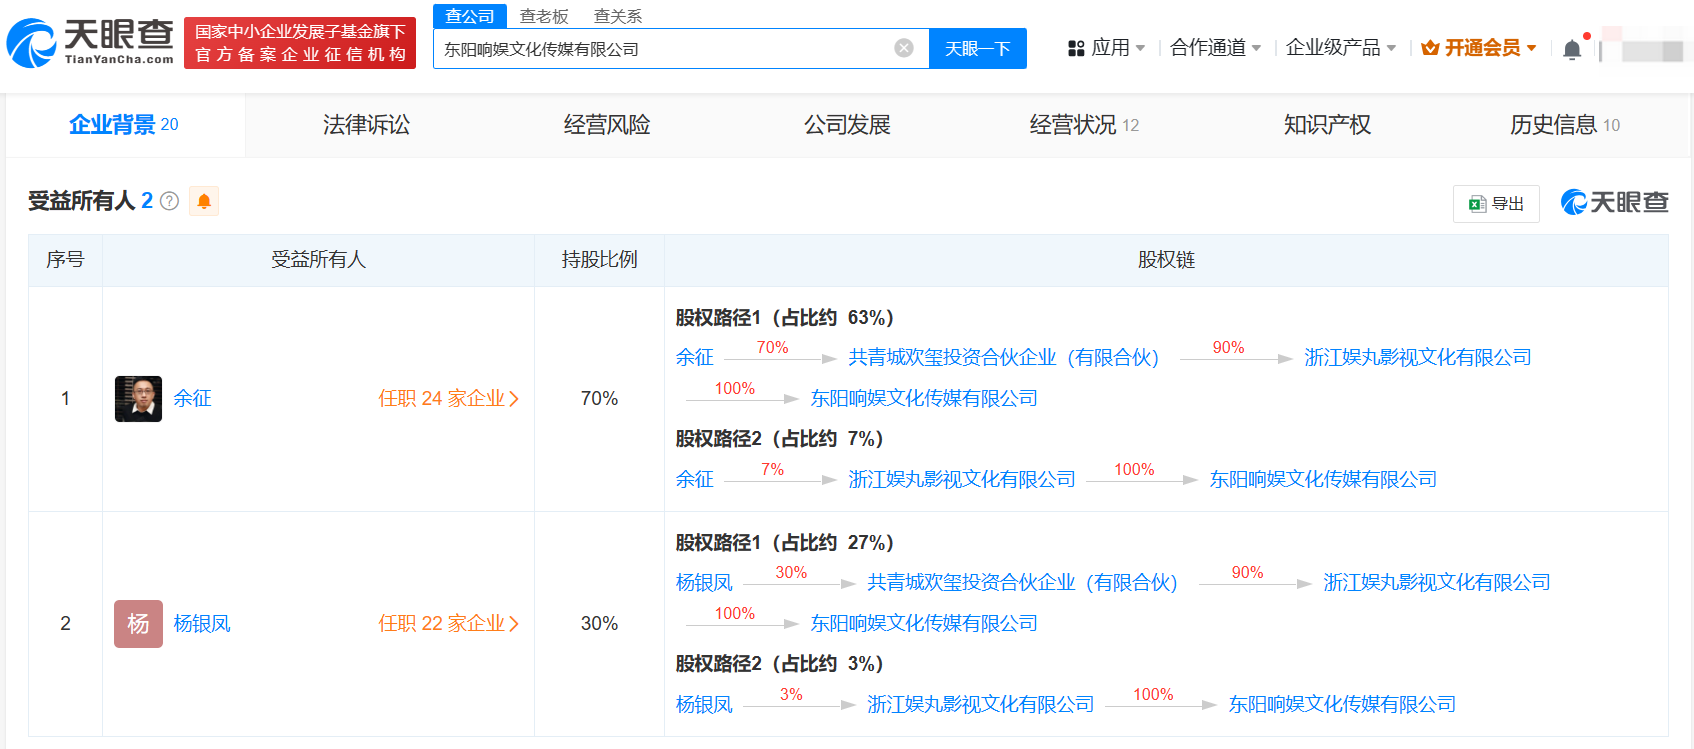The width and height of the screenshot is (1694, 749).
Task: Click the 股权路径2（占比约 3%） heading
Action: pyautogui.click(x=780, y=663)
